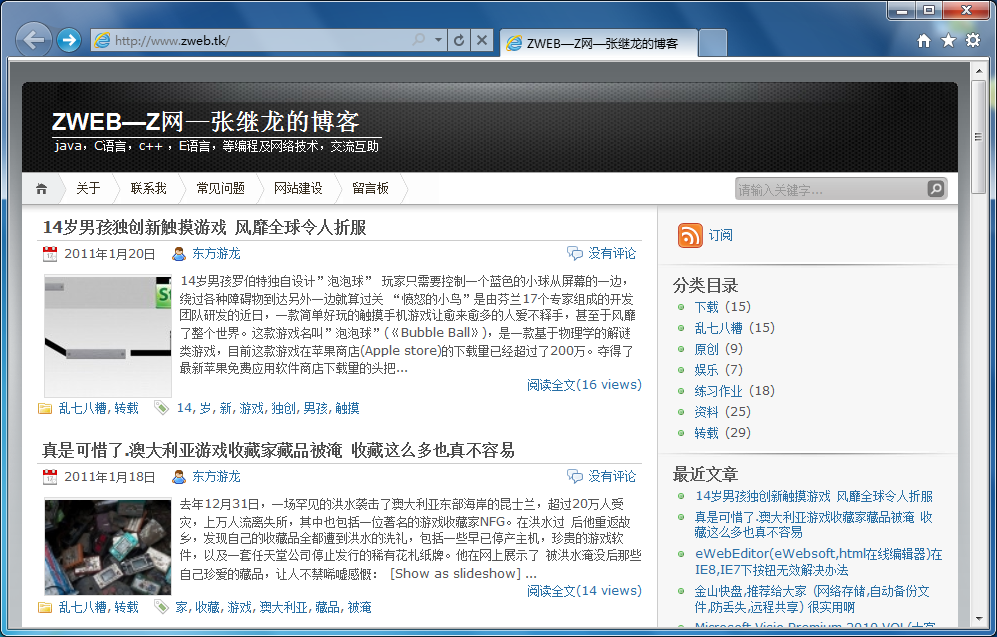Open tag 藏品 under the second post

click(327, 607)
